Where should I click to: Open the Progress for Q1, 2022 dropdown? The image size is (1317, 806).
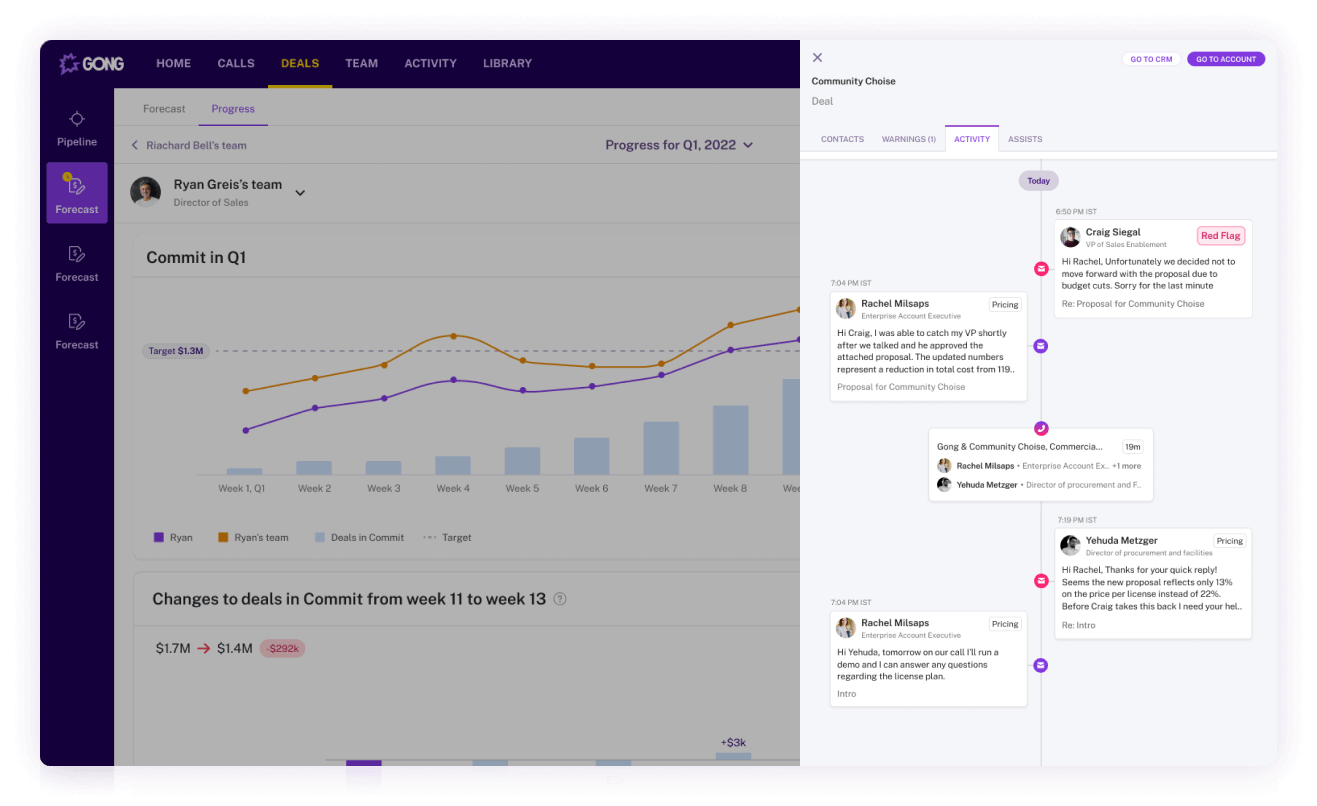[679, 145]
